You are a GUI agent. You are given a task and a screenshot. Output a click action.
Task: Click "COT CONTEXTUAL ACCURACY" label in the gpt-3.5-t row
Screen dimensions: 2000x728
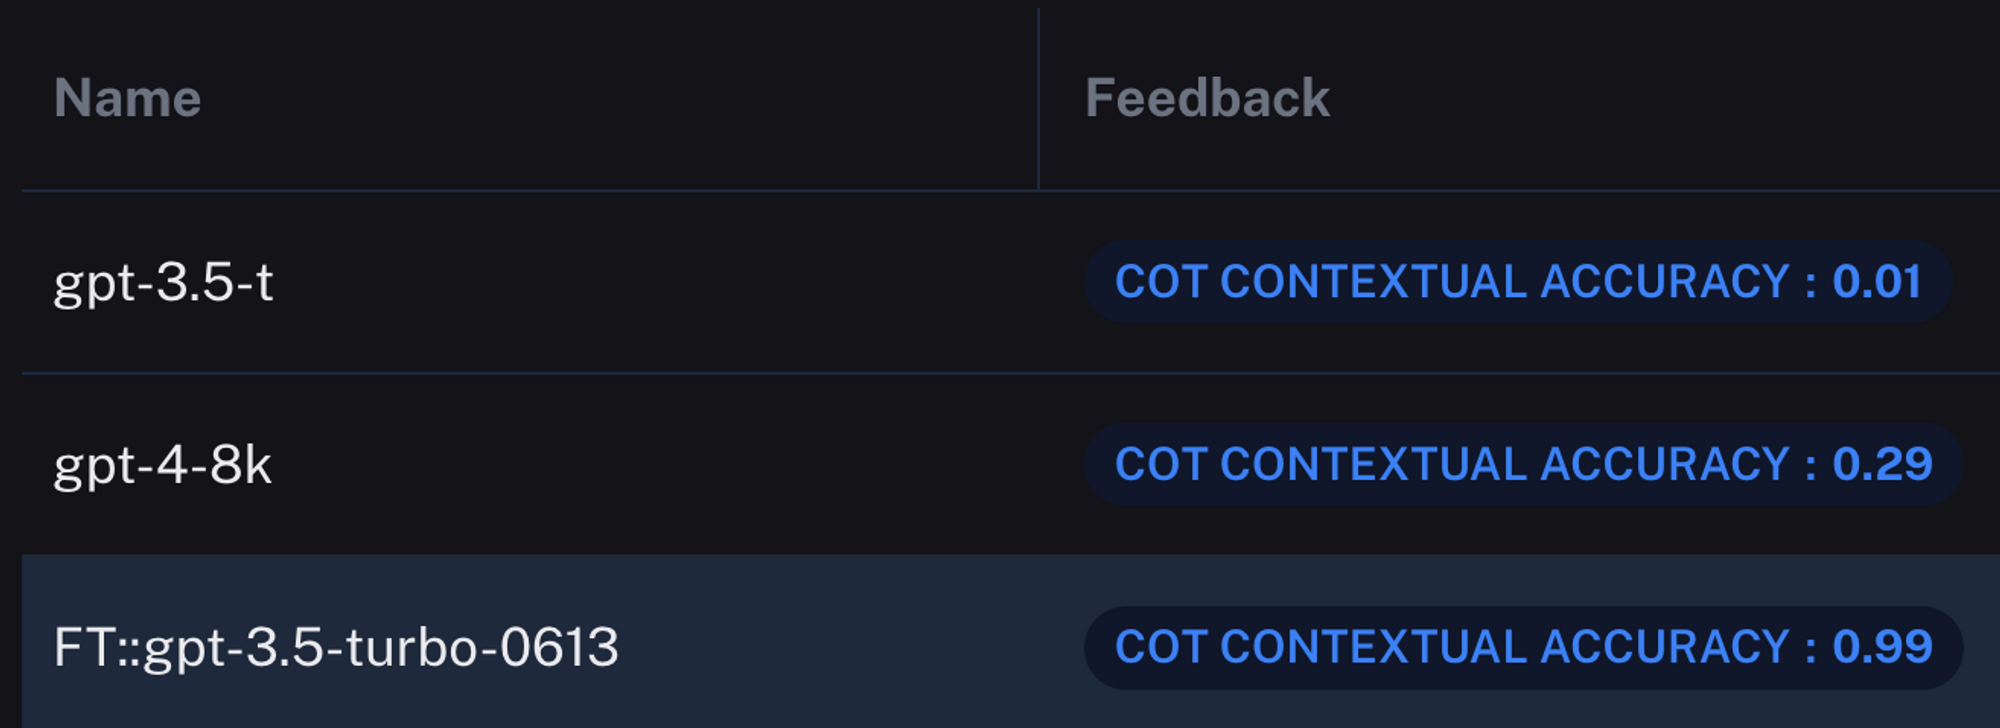point(1451,282)
